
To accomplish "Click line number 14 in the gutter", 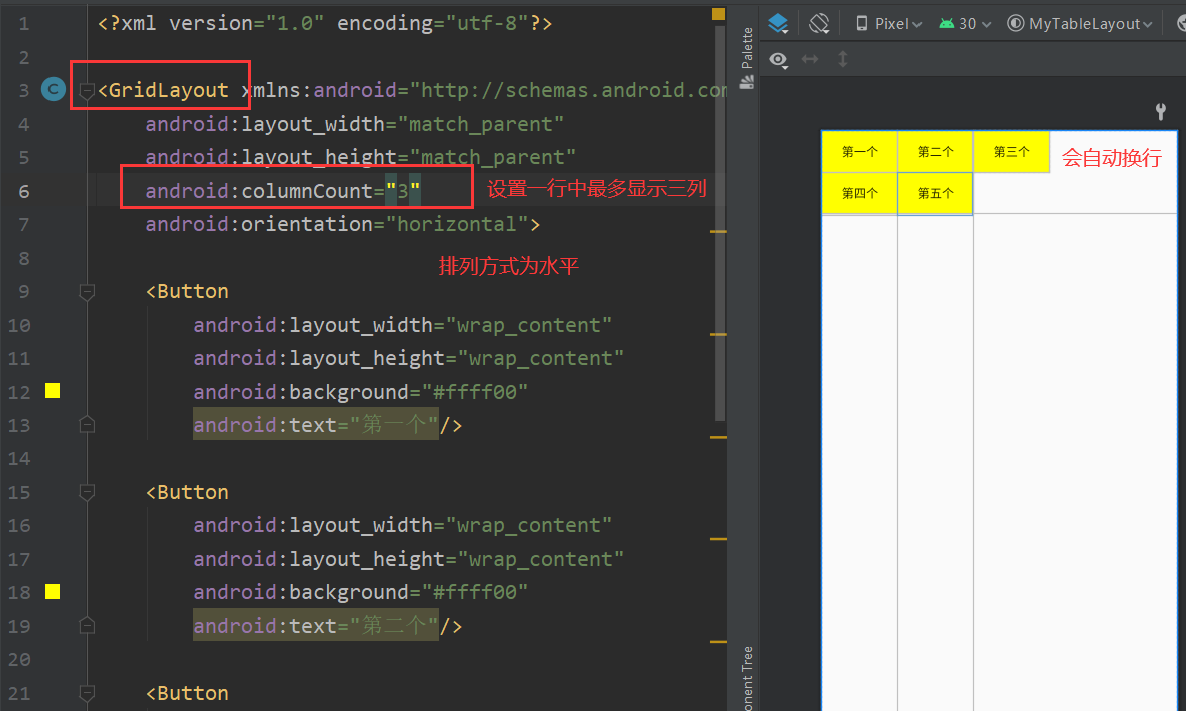I will coord(19,458).
